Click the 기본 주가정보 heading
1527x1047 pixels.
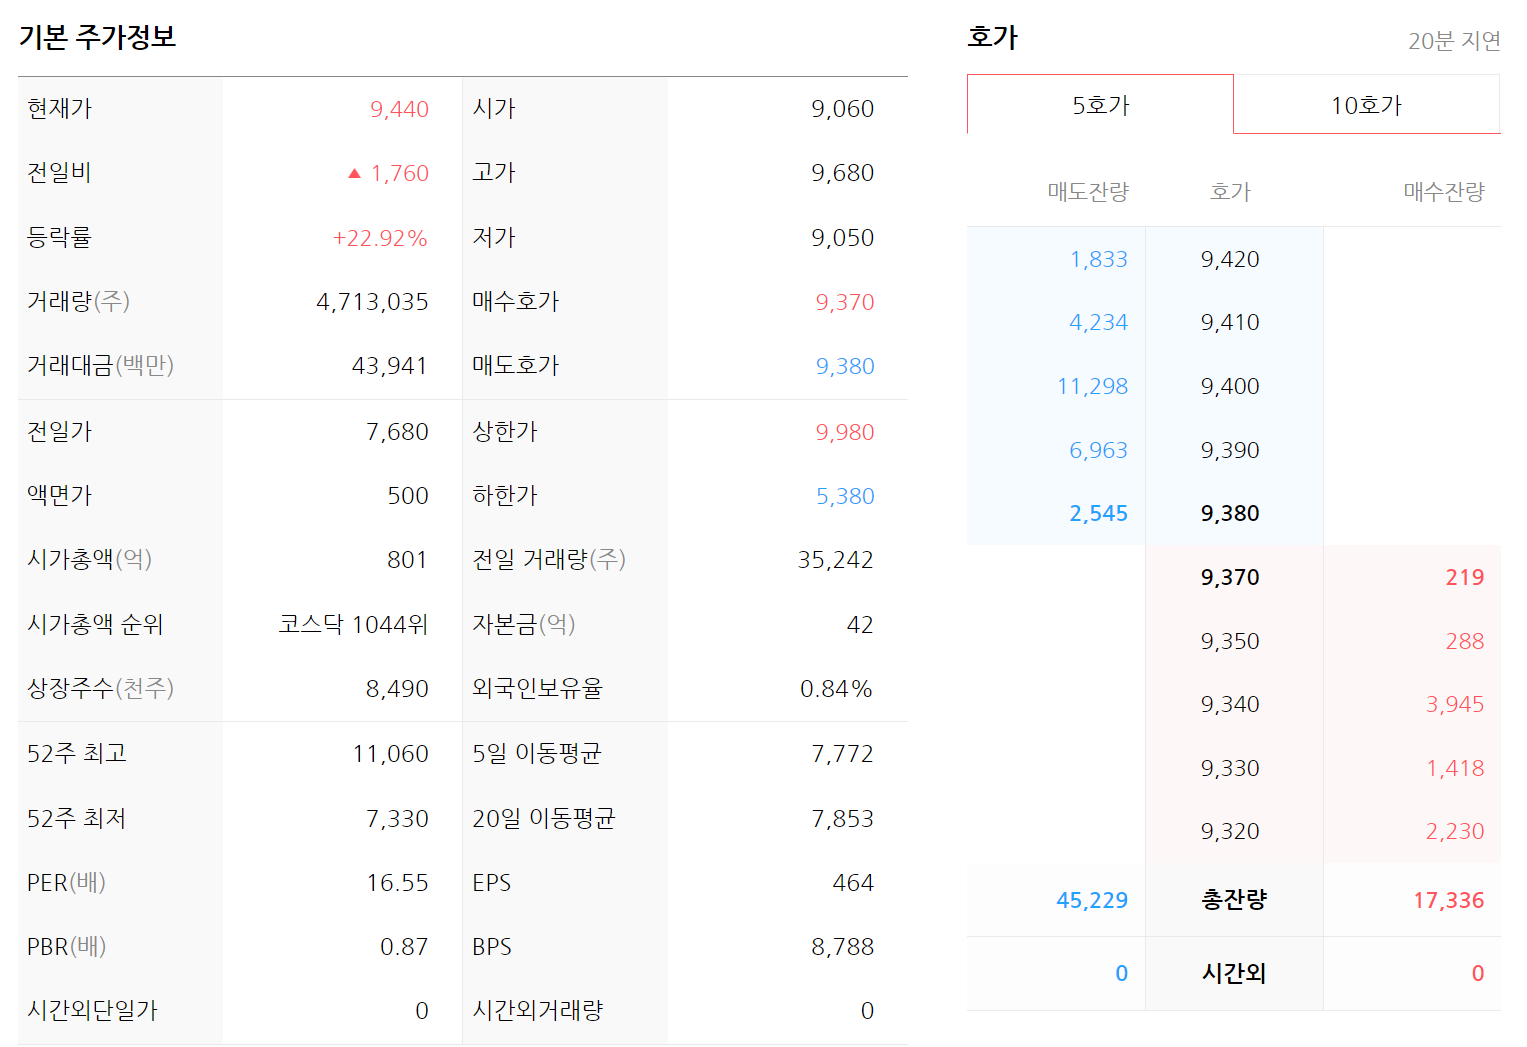click(98, 37)
